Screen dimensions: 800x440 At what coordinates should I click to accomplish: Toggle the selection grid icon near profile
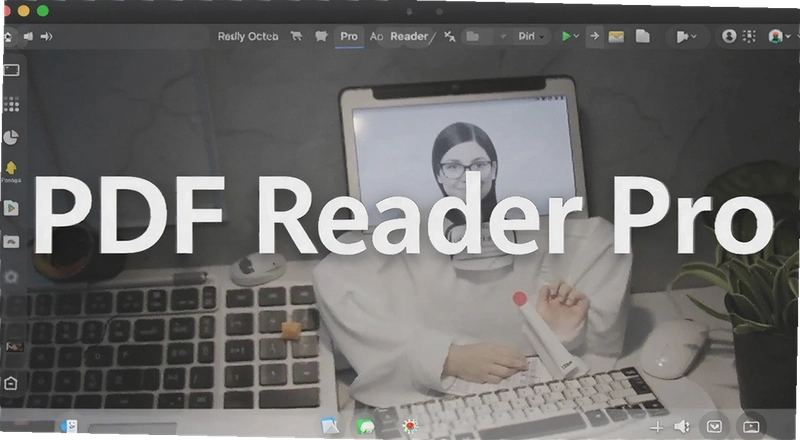[748, 36]
